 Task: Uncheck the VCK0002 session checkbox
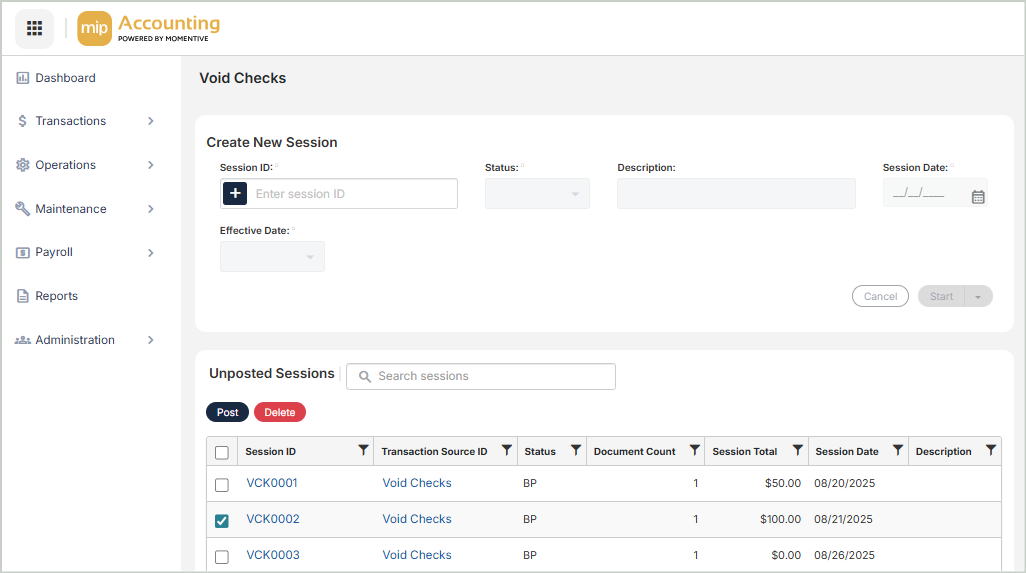(222, 521)
